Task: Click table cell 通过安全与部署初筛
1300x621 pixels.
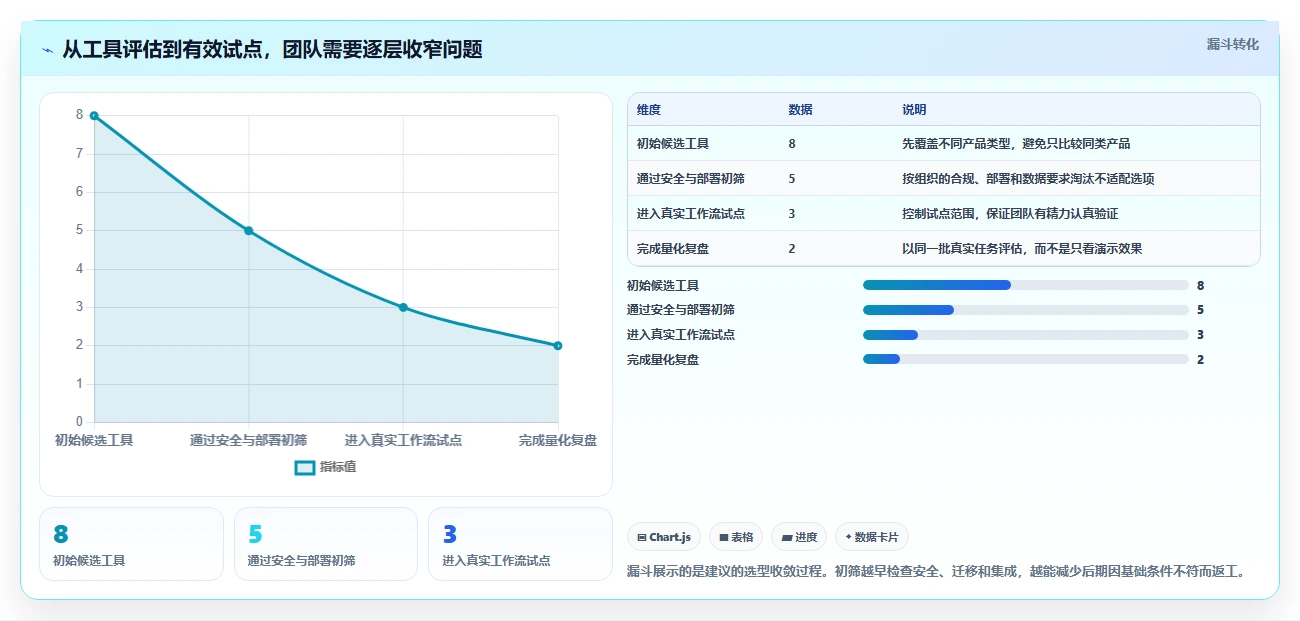Action: [x=691, y=179]
